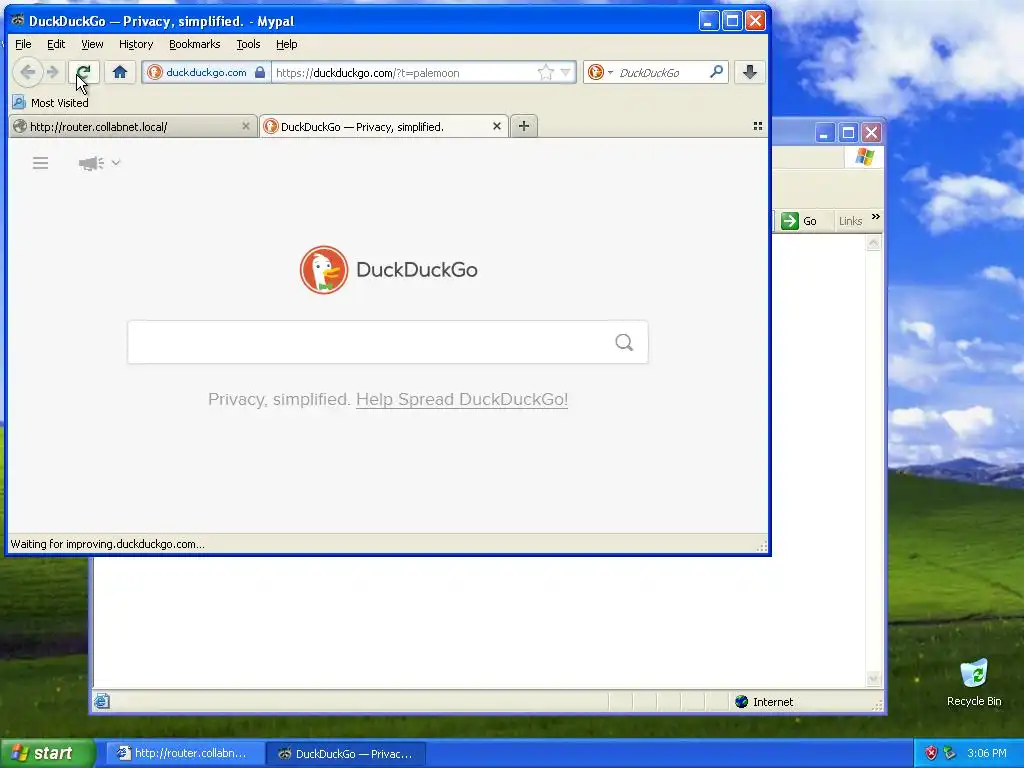Click the padlock site security icon

click(260, 72)
